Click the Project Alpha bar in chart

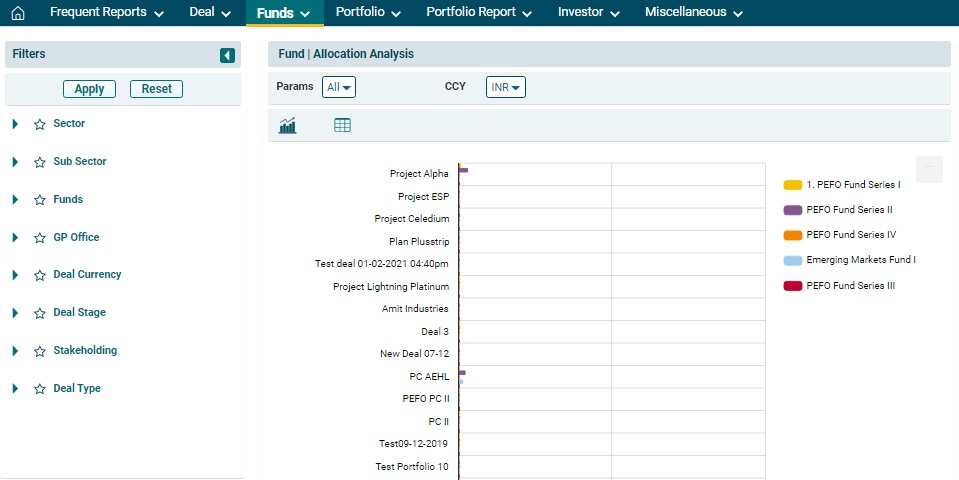464,171
